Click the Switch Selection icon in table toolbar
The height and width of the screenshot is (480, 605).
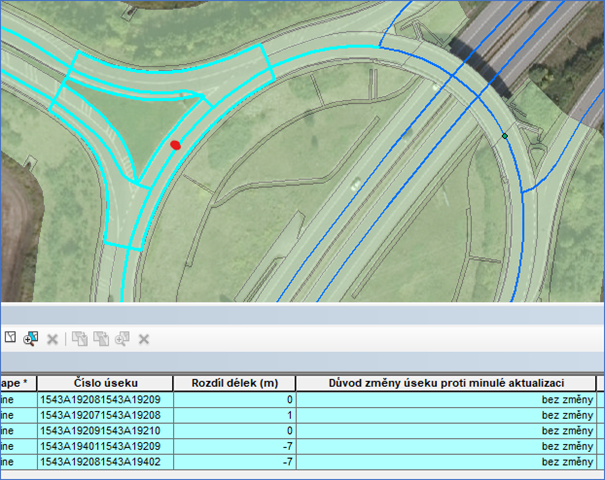click(10, 339)
